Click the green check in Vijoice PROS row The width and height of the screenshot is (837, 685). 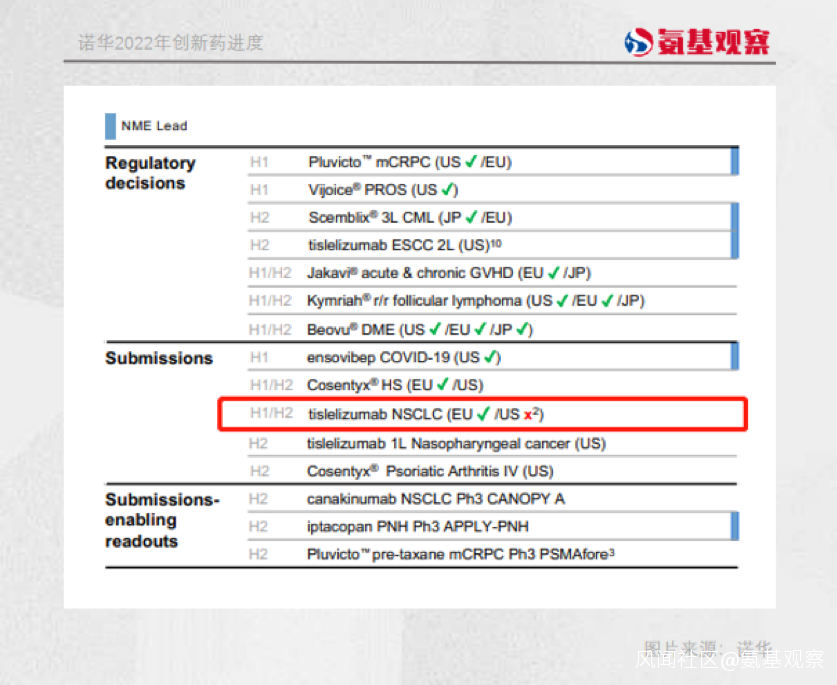click(x=448, y=189)
